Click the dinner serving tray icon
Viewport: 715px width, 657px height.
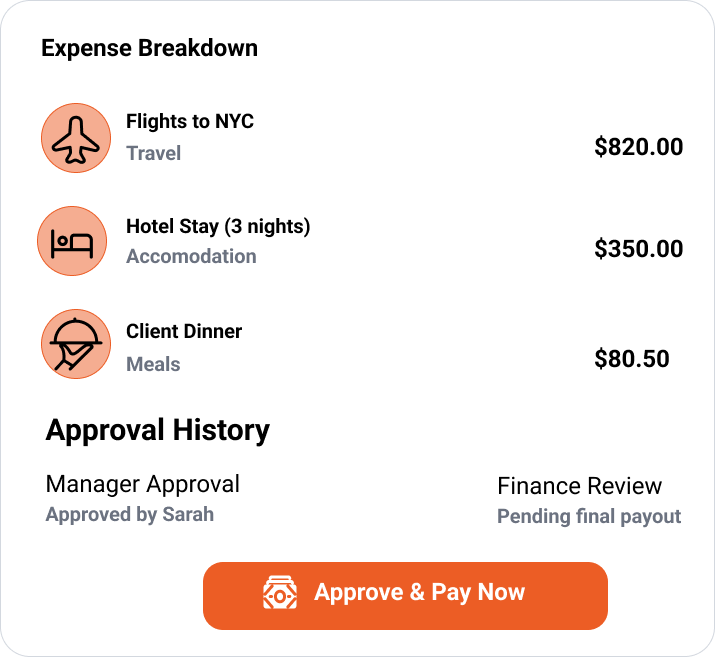(76, 344)
